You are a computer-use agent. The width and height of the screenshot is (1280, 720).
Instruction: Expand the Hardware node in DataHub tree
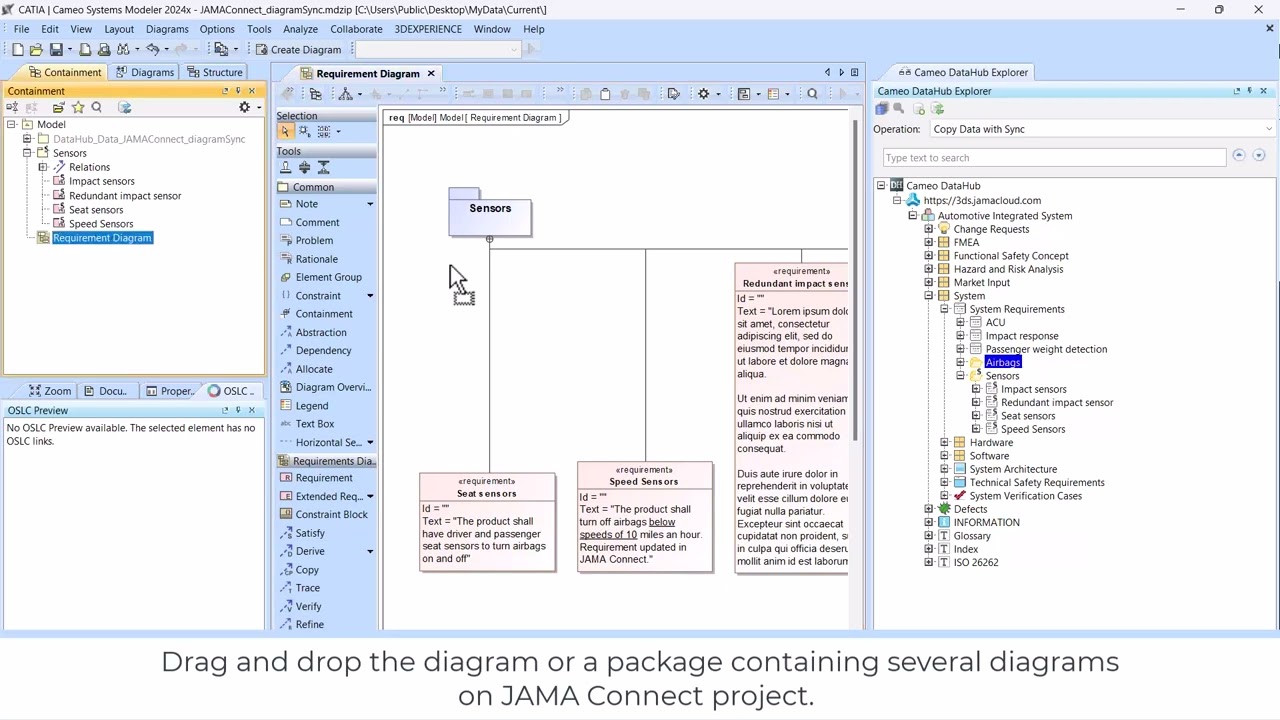click(x=945, y=442)
